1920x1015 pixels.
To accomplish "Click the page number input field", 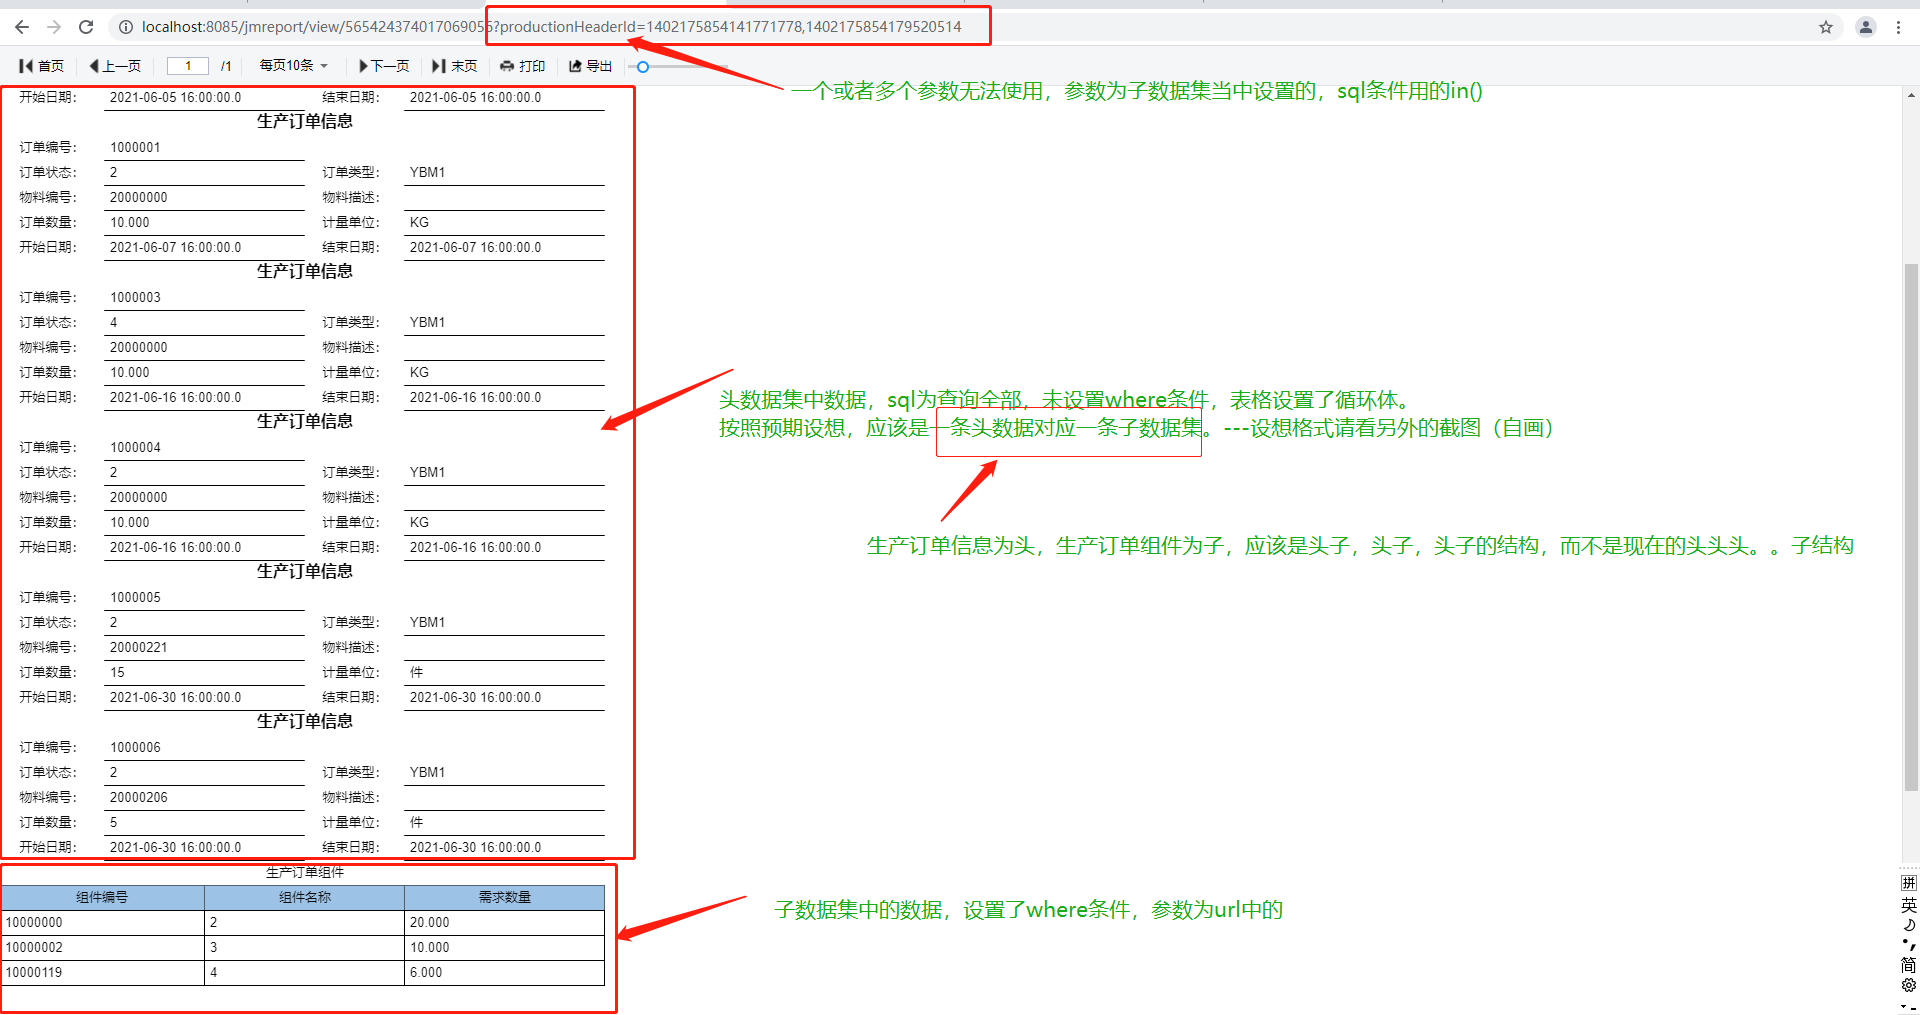I will [x=188, y=66].
